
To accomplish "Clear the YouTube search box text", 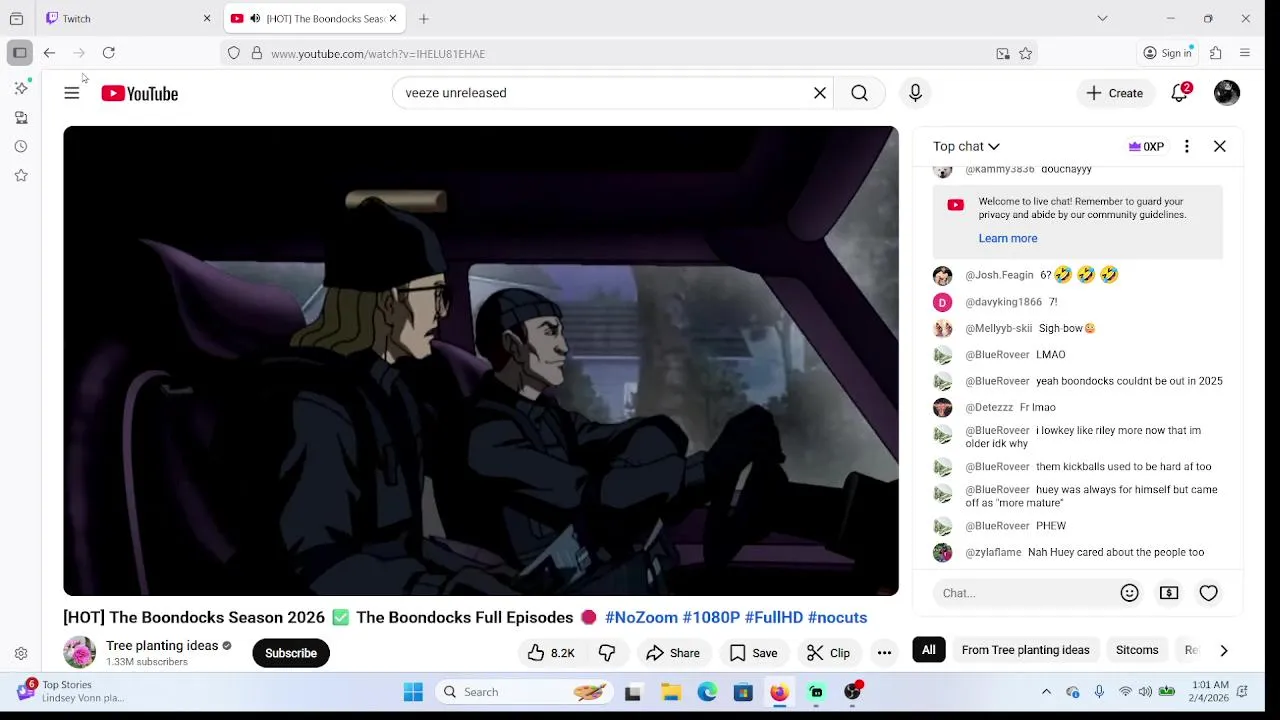I will pos(820,93).
